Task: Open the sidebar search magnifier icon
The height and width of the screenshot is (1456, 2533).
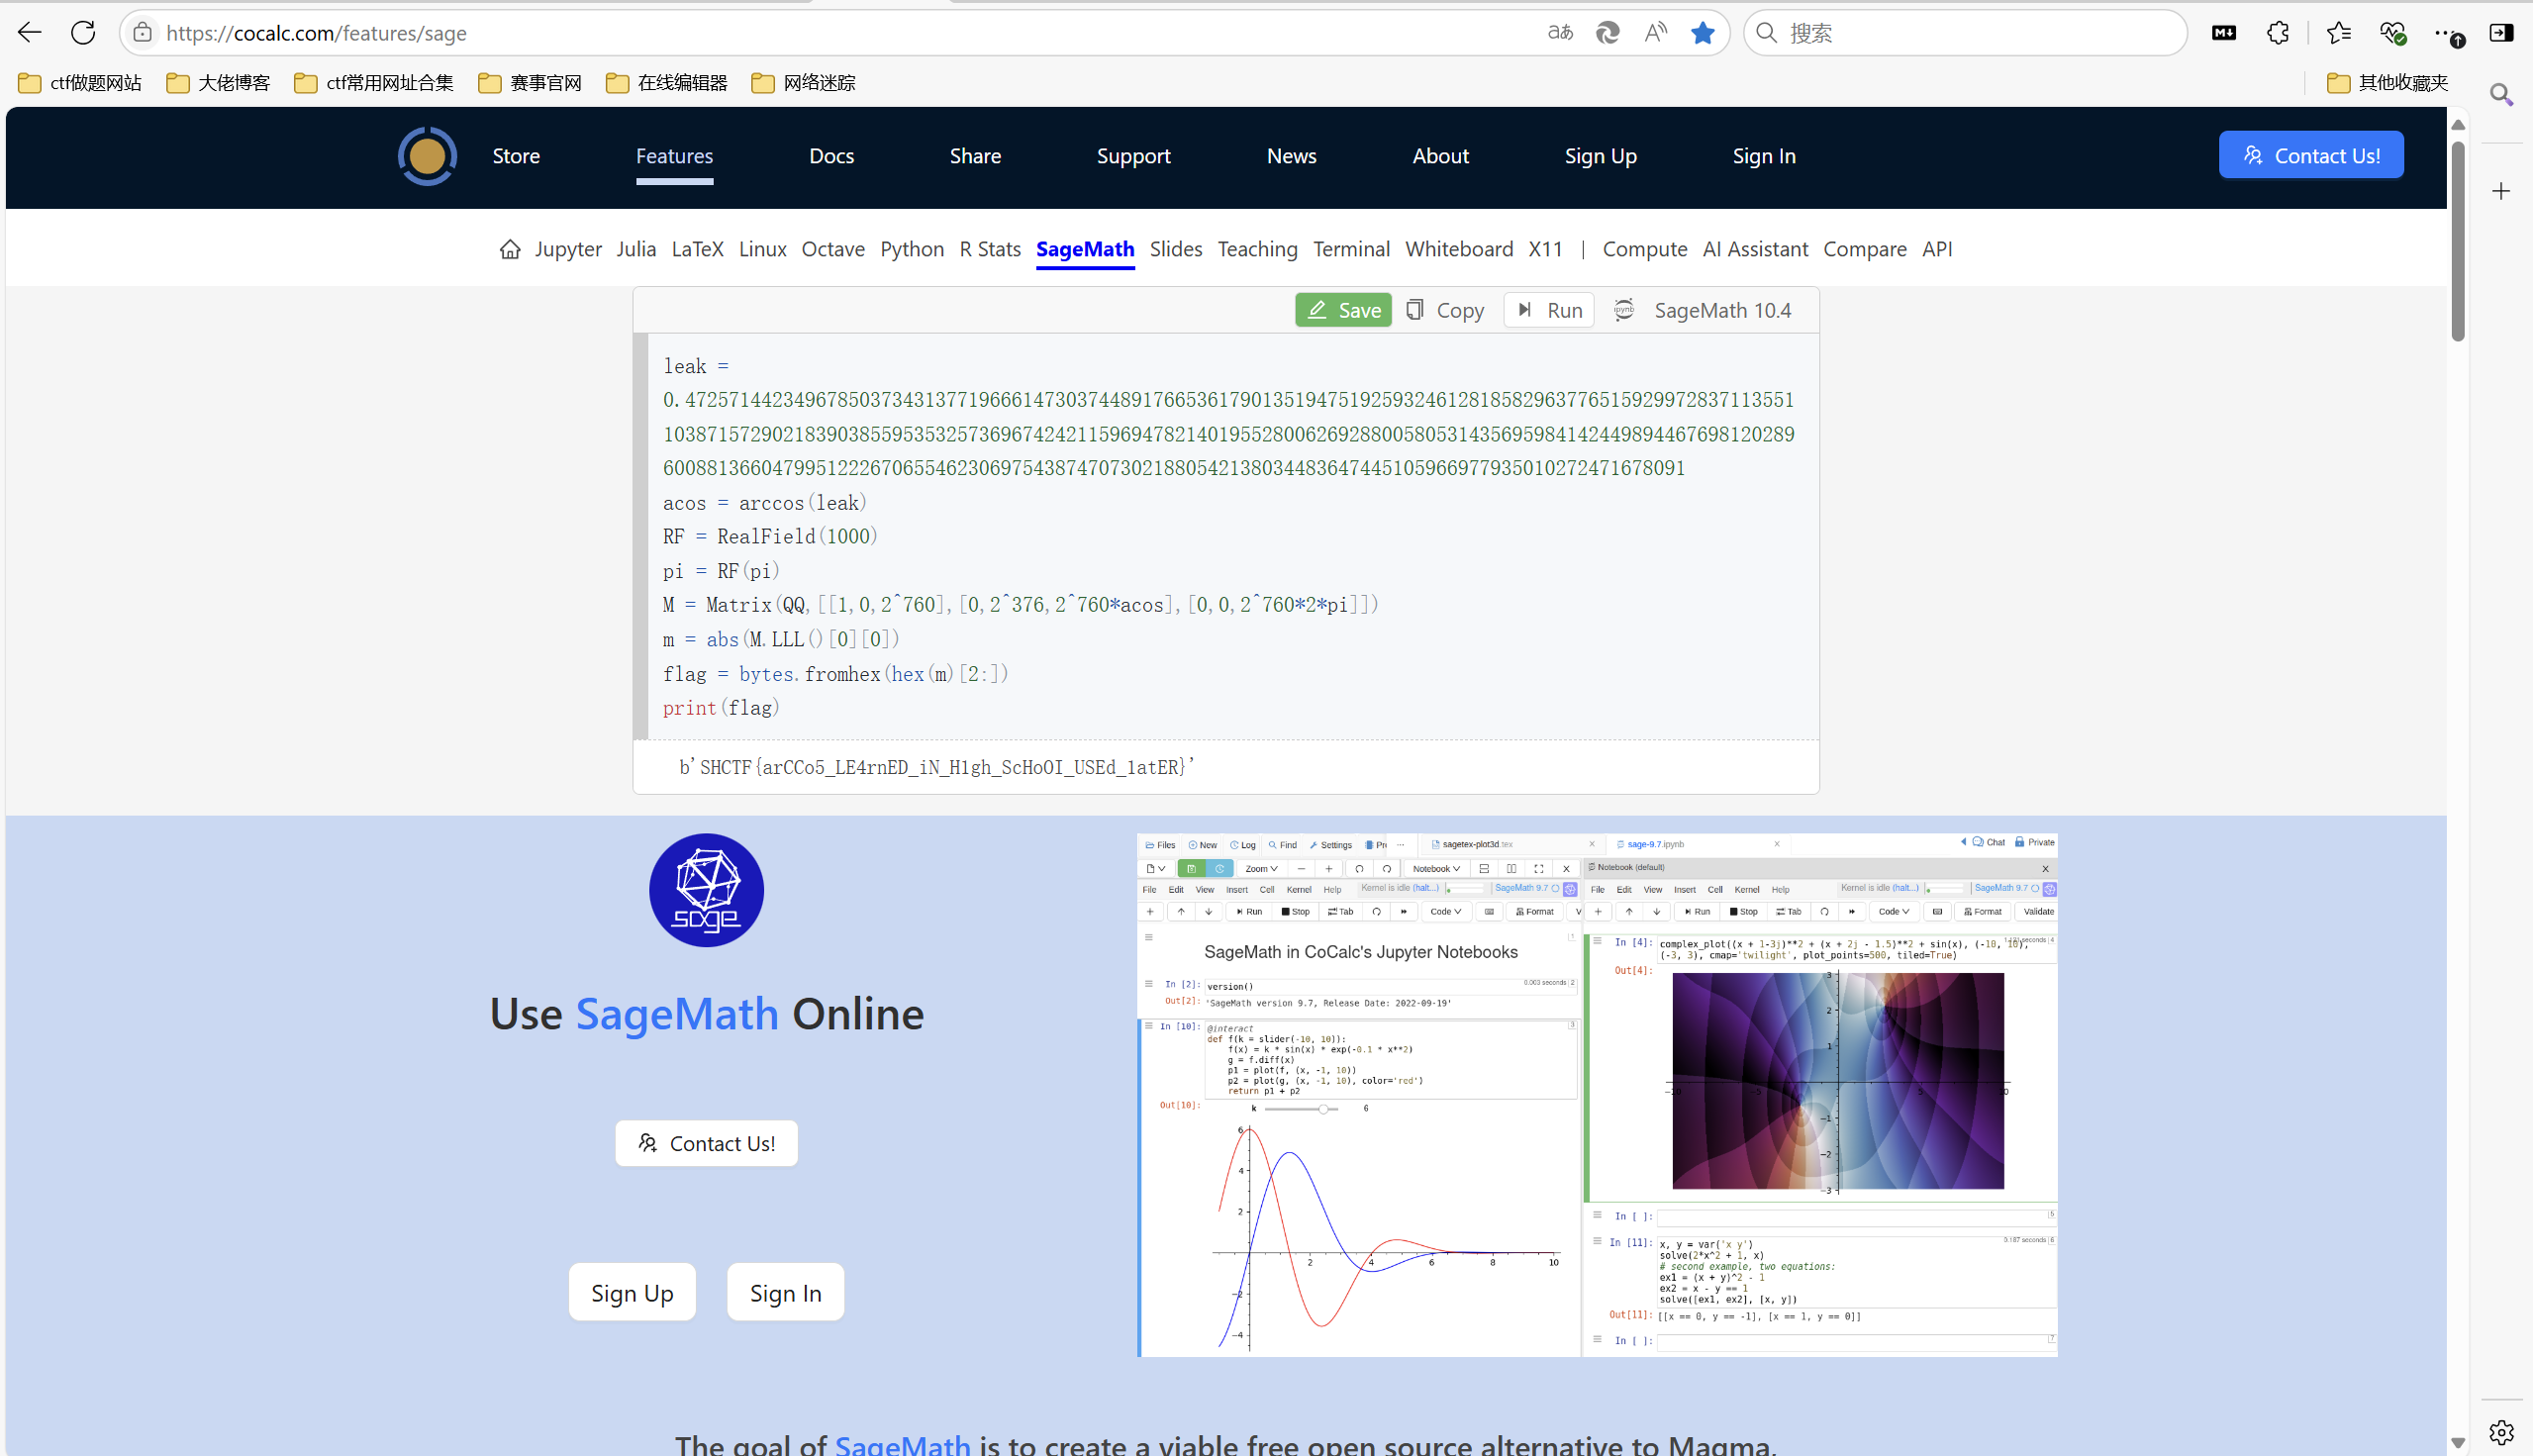Action: click(2501, 95)
